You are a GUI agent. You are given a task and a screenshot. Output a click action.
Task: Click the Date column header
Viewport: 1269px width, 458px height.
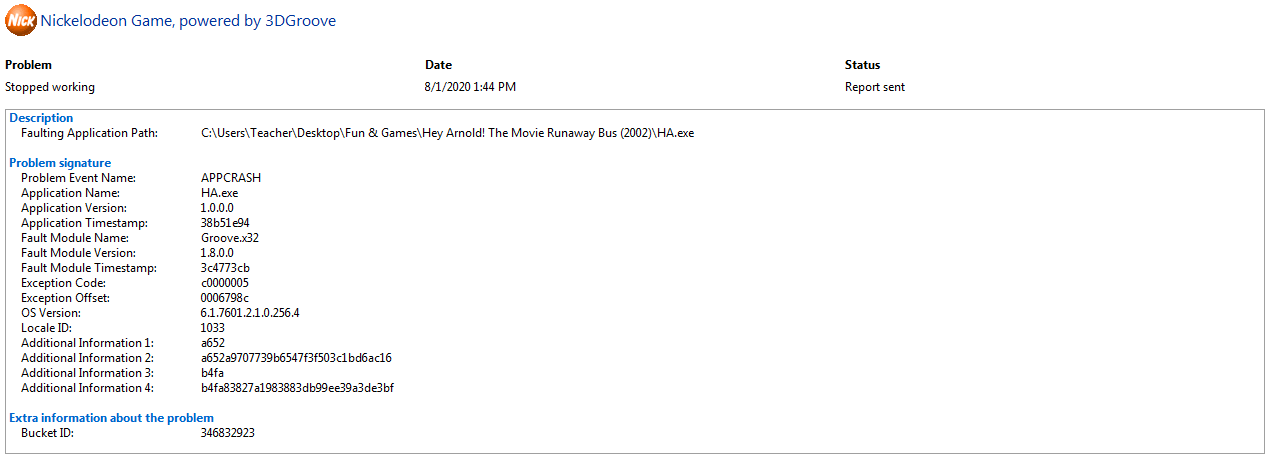[438, 65]
